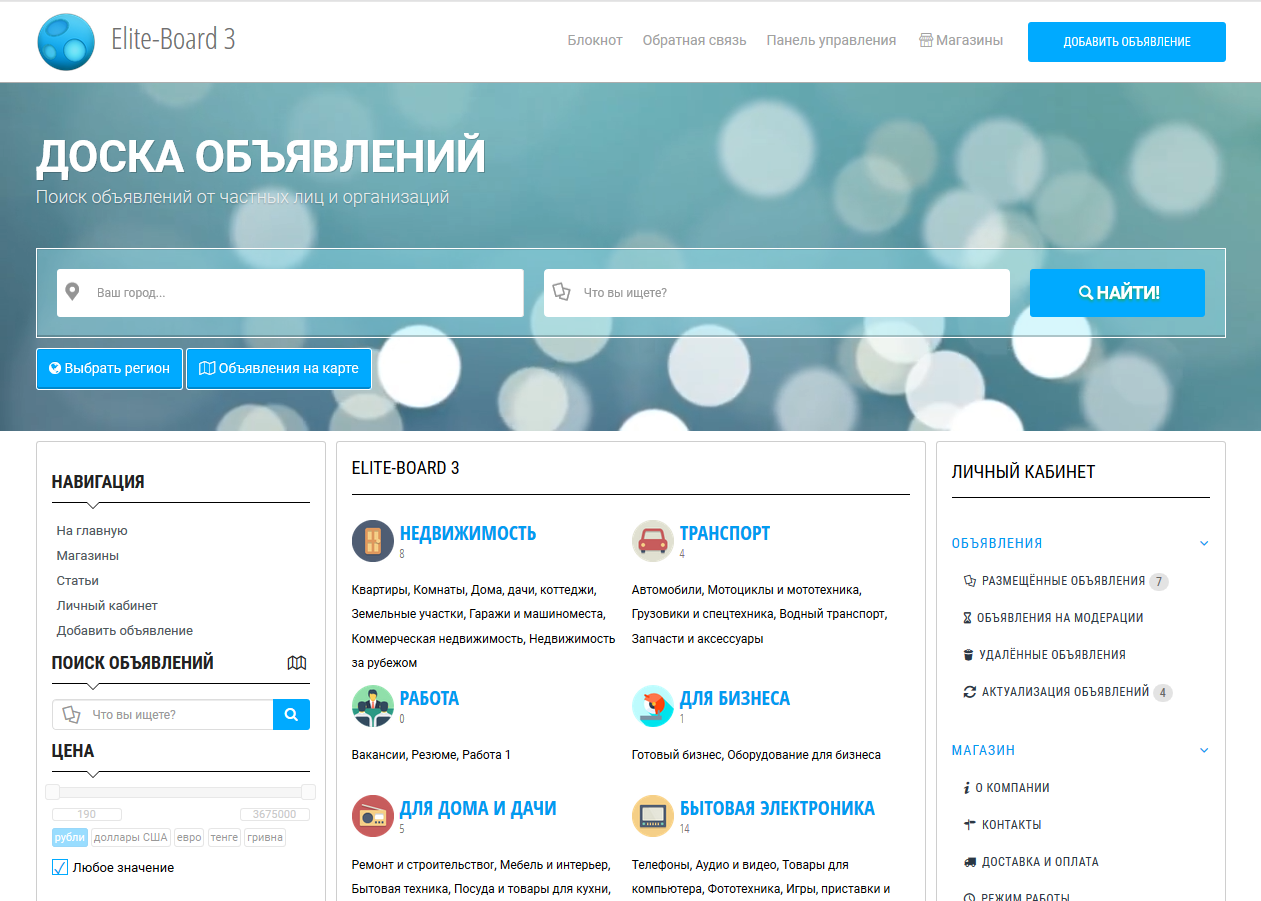Image resolution: width=1261 pixels, height=901 pixels.
Task: Click the Elite-Board 3 logo icon
Action: (66, 42)
